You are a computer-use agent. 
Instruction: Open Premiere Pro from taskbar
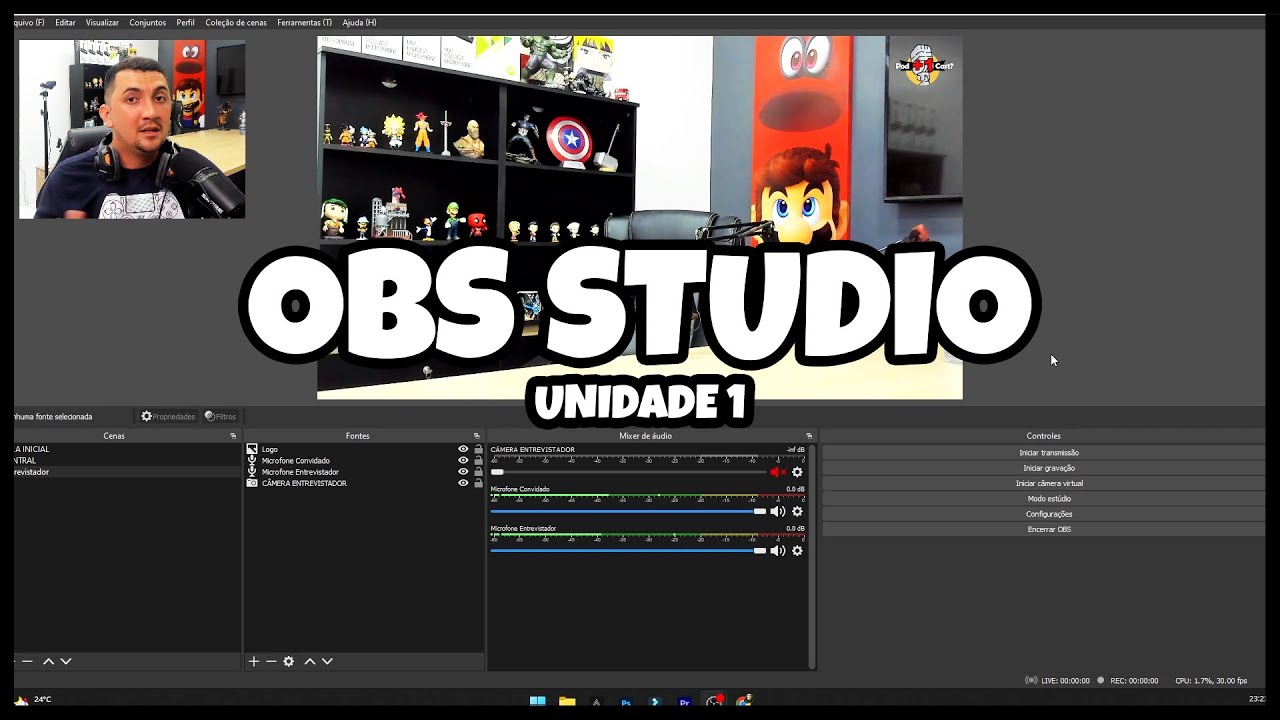pos(684,702)
